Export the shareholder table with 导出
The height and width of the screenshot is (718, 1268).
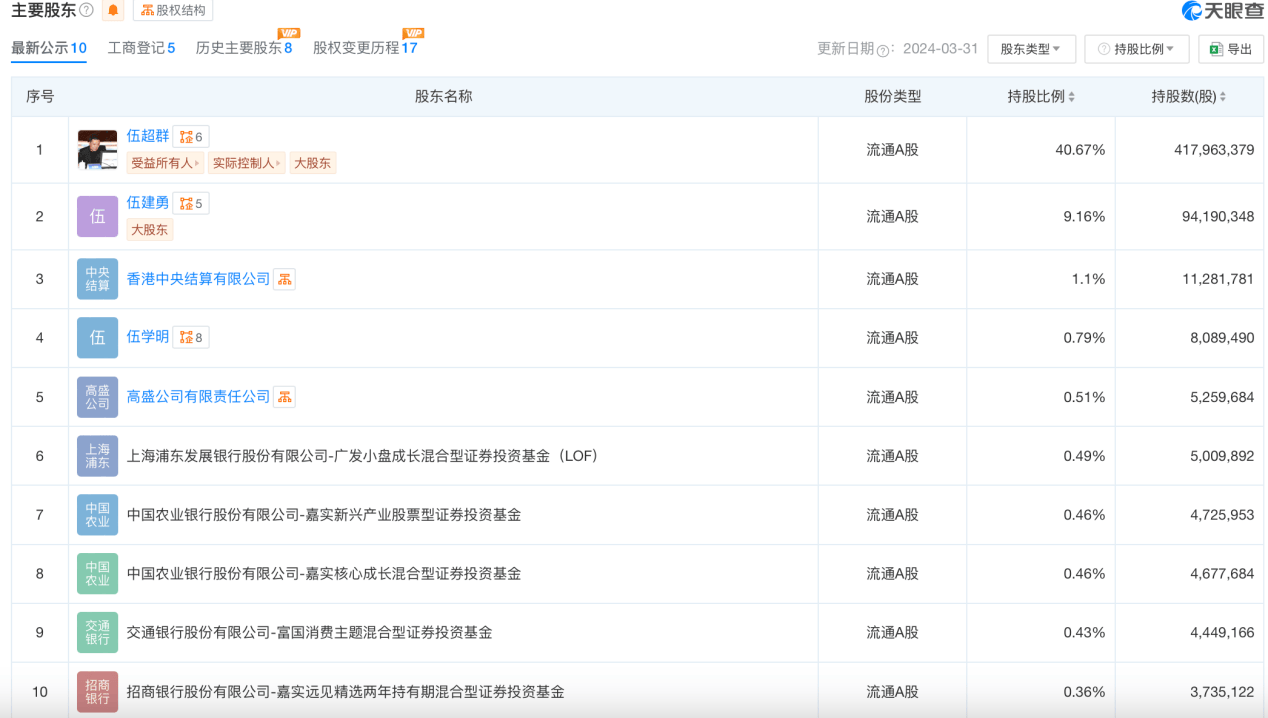click(x=1231, y=49)
